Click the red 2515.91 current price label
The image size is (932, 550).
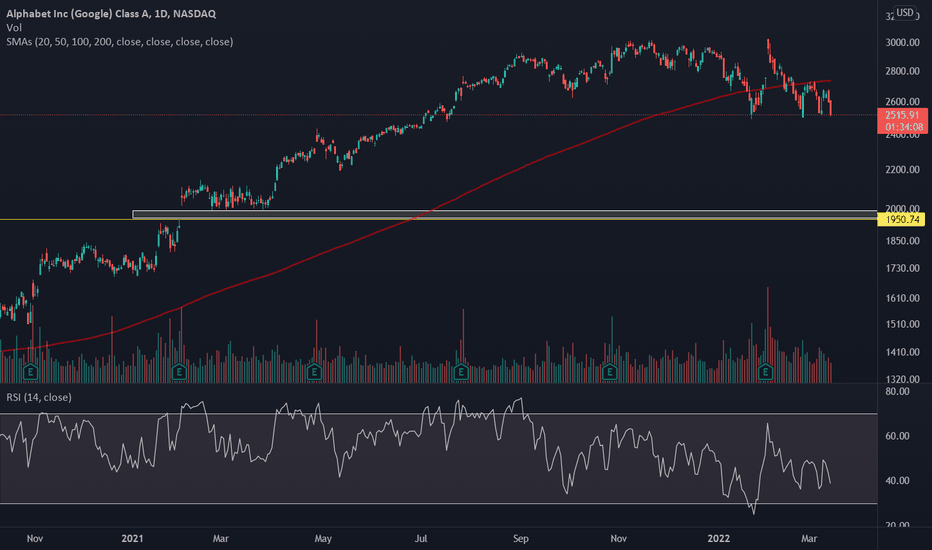[x=902, y=115]
